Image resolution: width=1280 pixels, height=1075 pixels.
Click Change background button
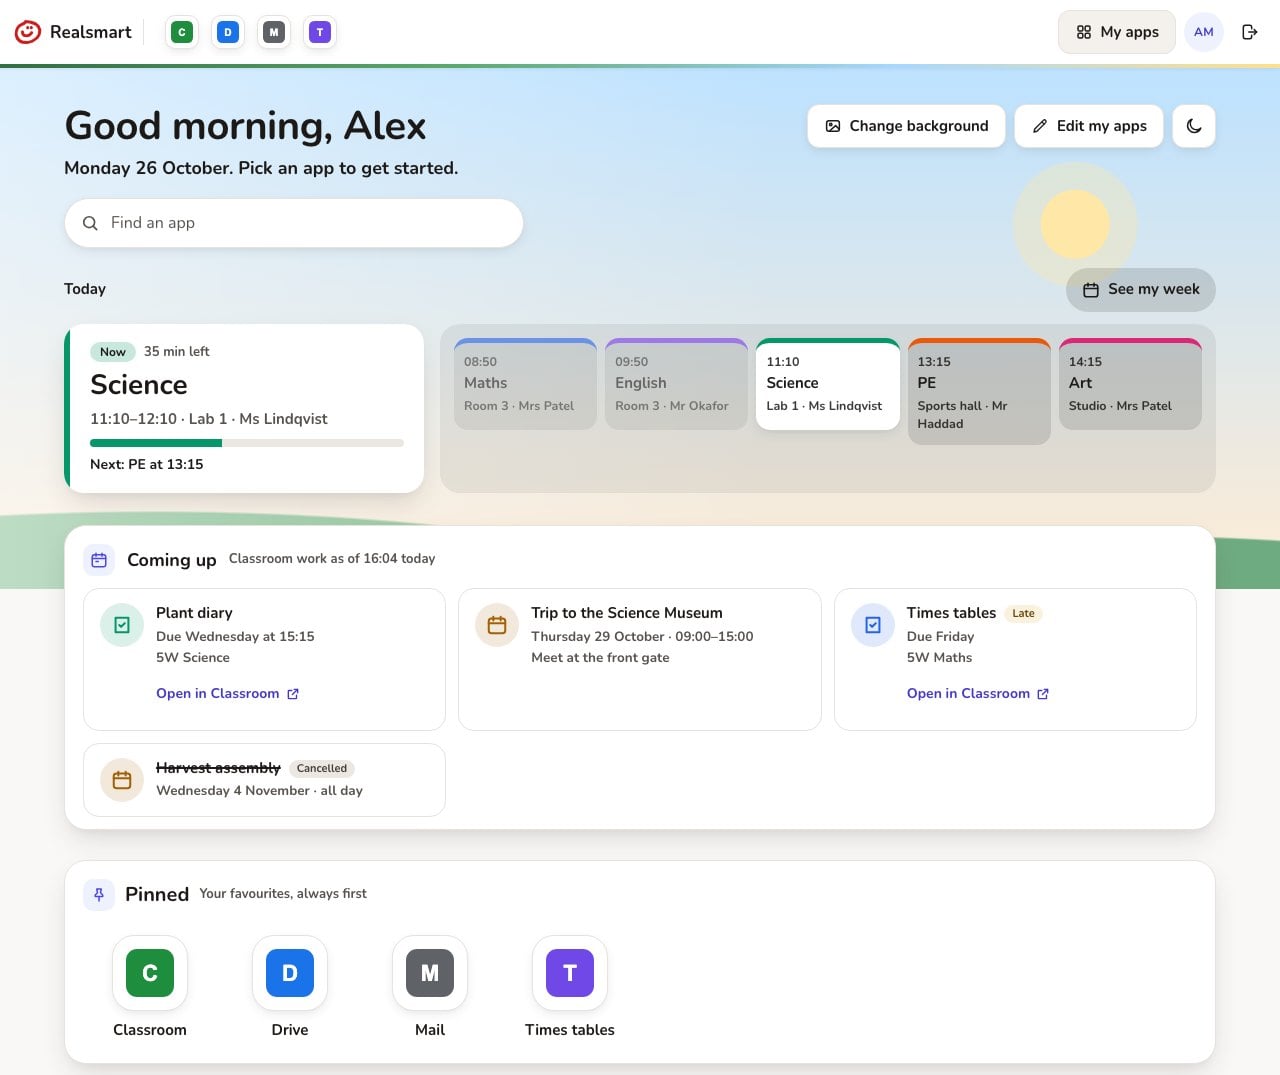906,126
